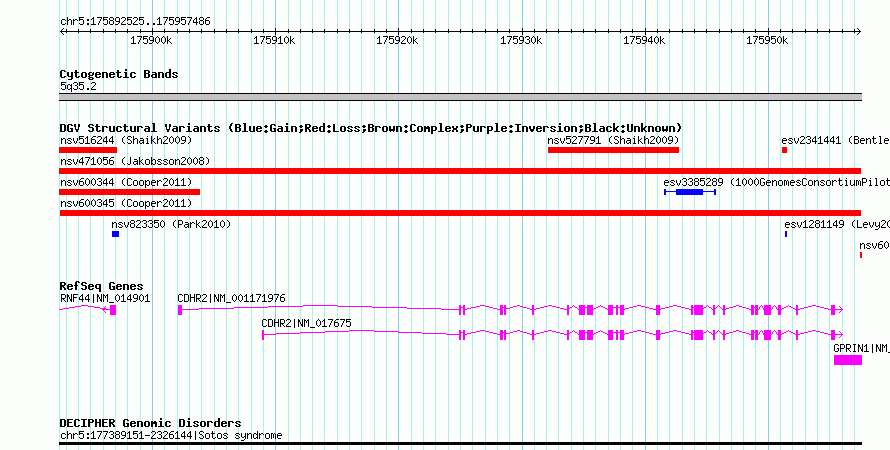Click the 175940k ruler tick label
890x450 pixels.
click(645, 41)
